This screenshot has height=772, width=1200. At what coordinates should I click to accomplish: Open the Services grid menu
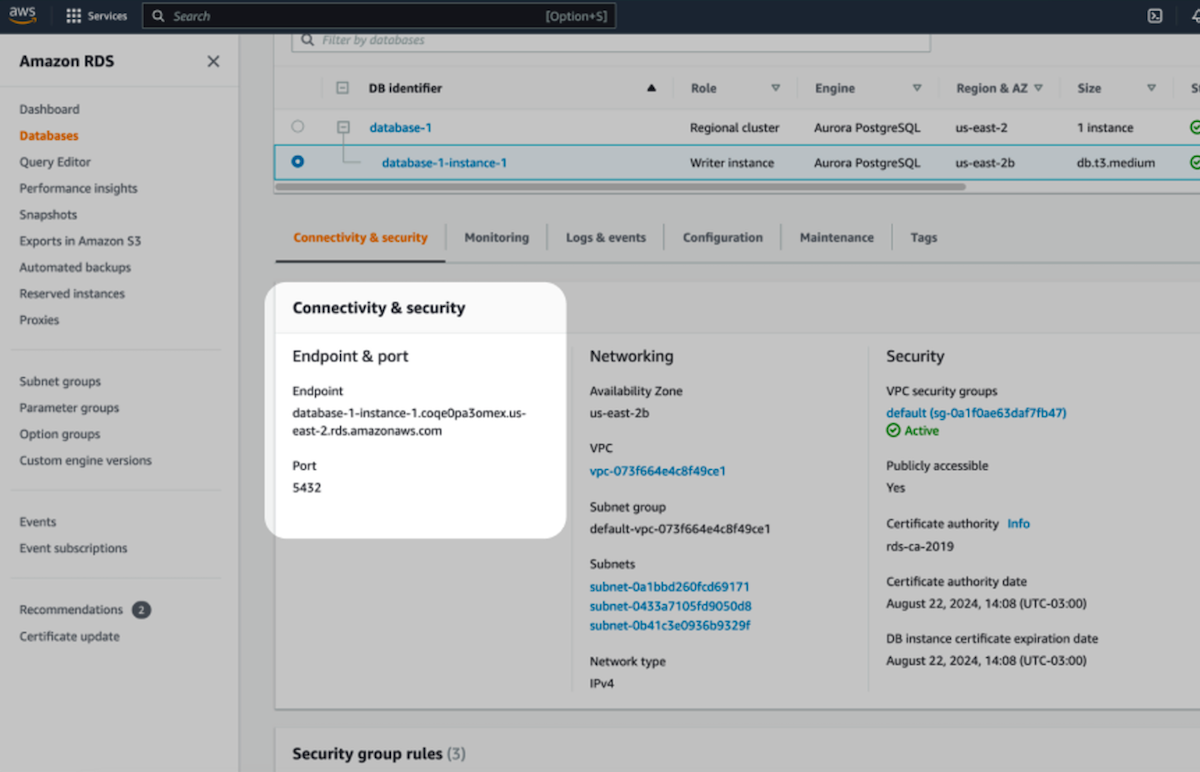(97, 16)
